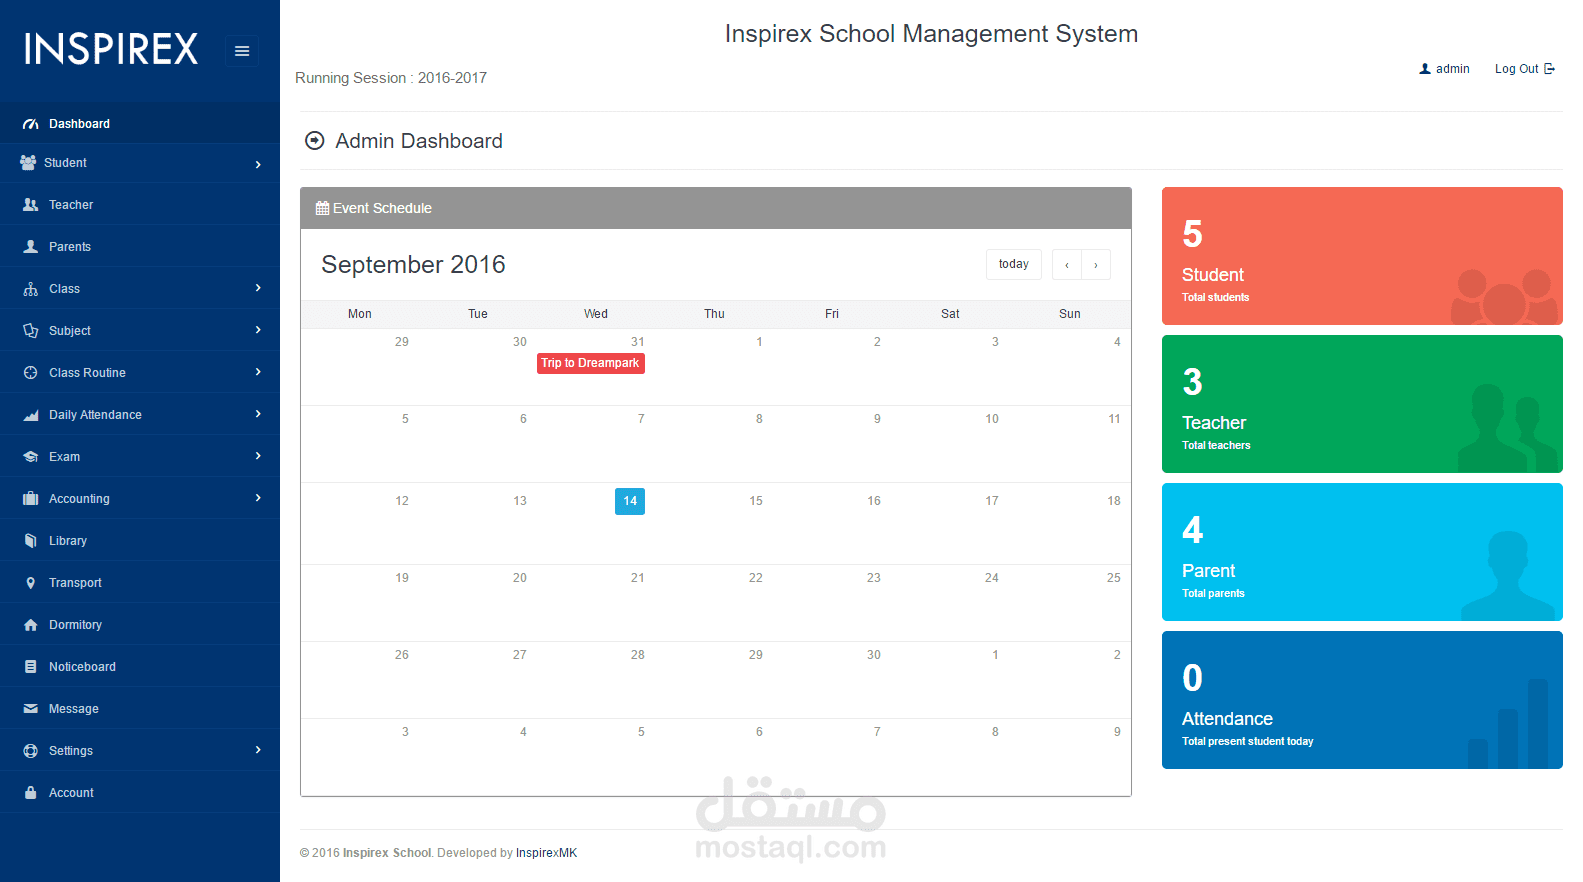1583x882 pixels.
Task: Click the Student group icon in sidebar
Action: (28, 162)
